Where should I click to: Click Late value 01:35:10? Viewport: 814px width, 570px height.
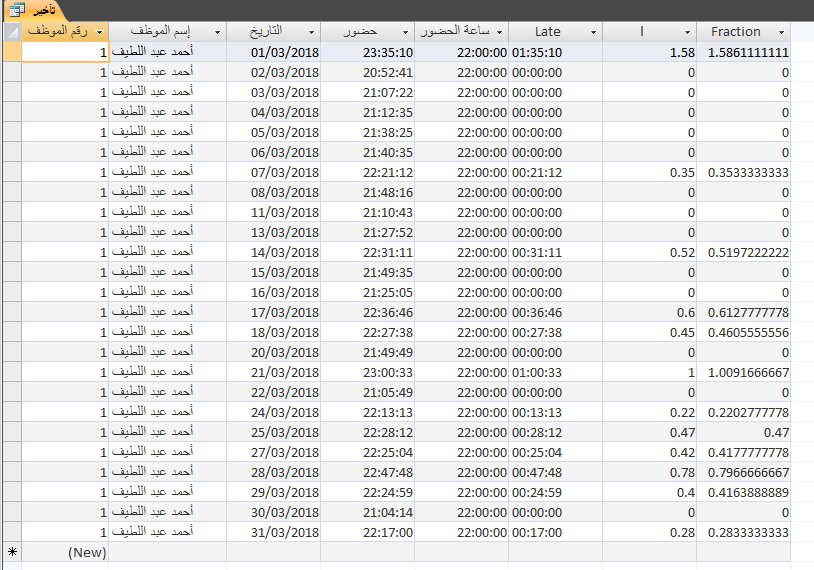tap(555, 52)
